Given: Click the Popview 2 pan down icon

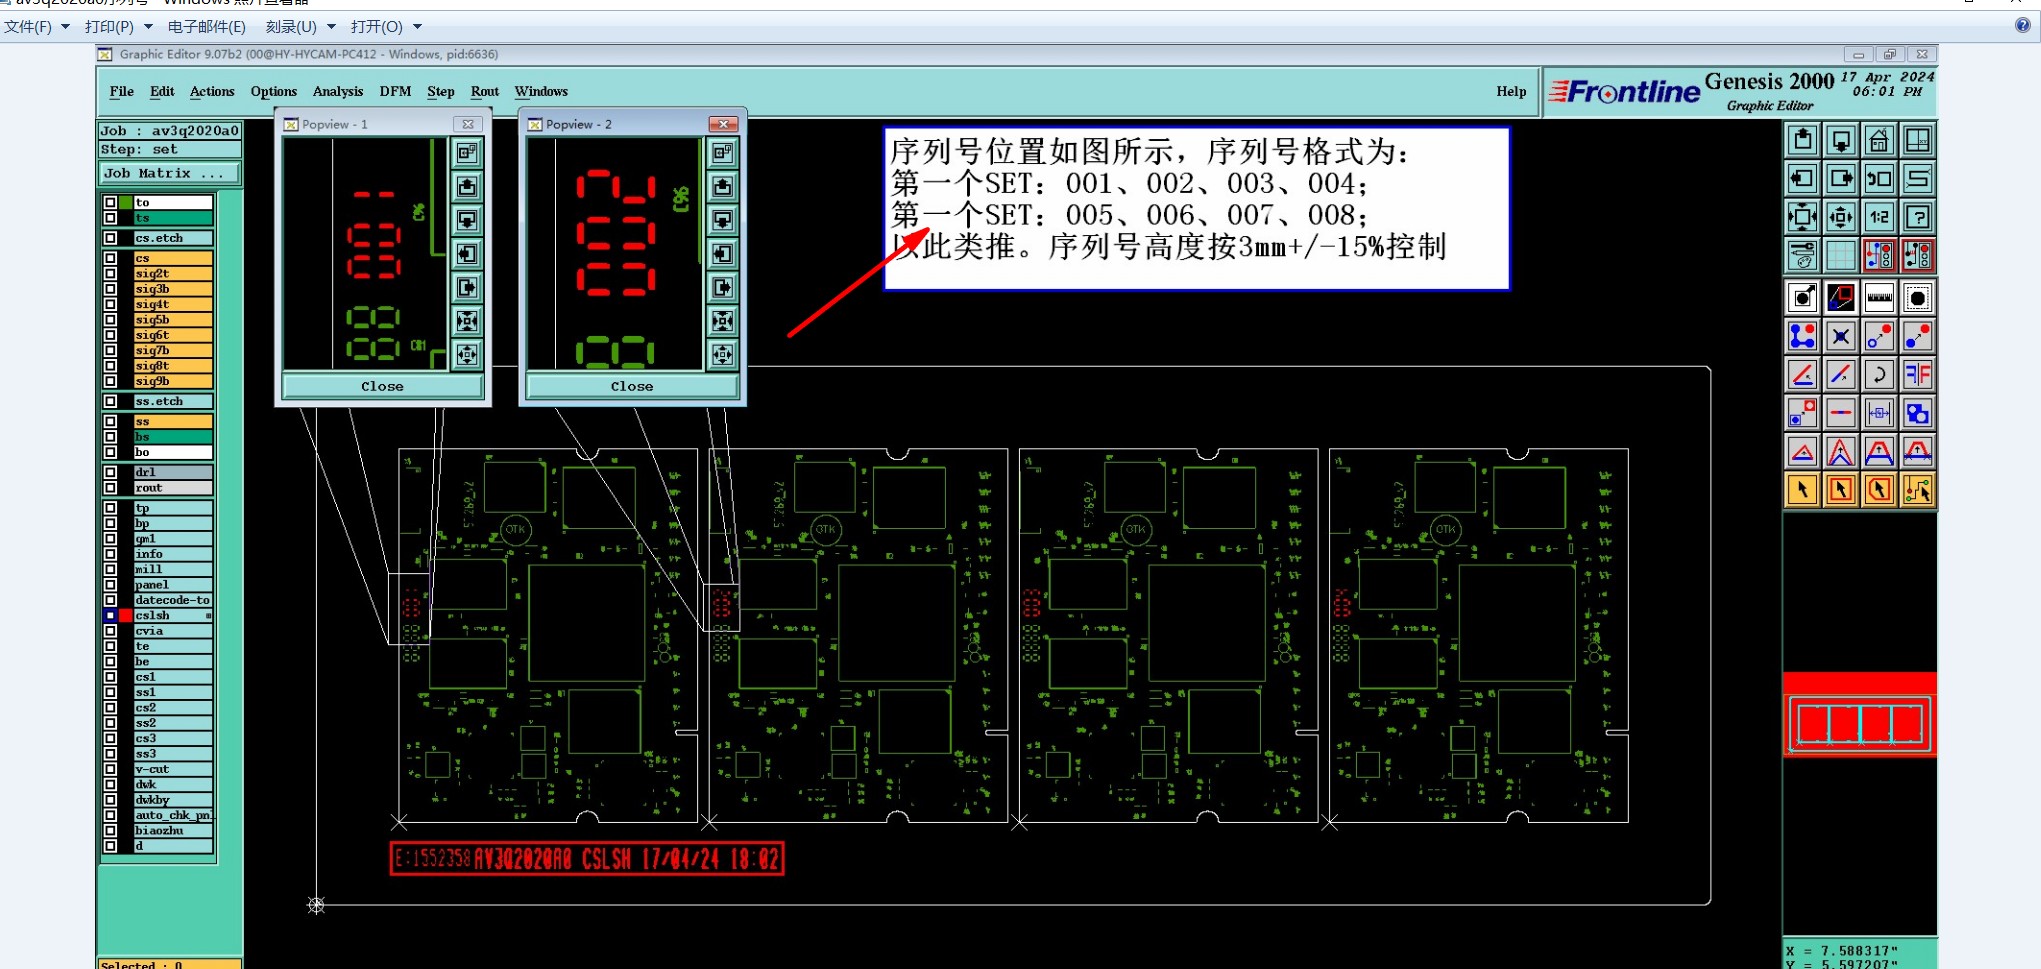Looking at the screenshot, I should 722,220.
